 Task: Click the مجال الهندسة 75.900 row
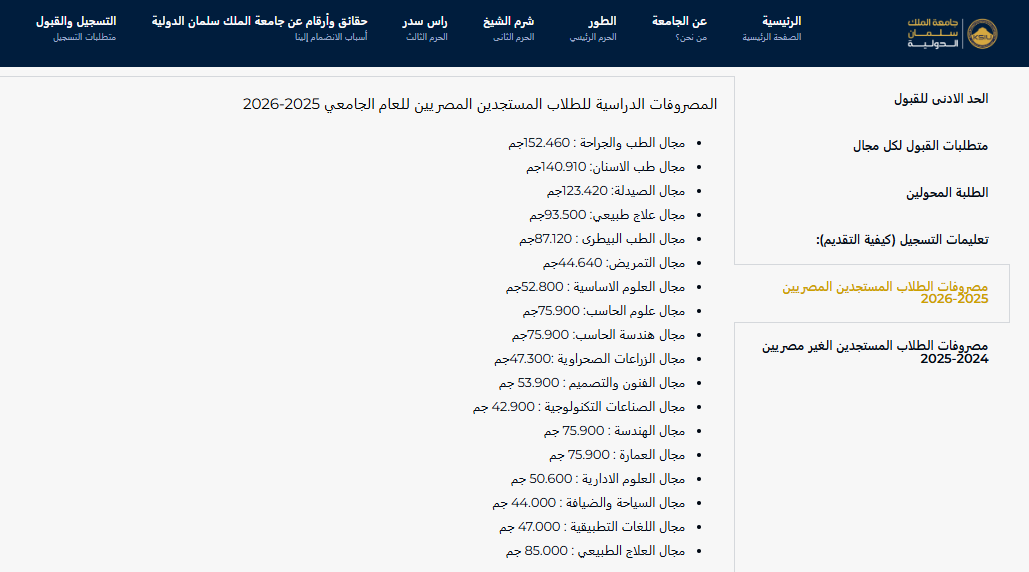614,431
